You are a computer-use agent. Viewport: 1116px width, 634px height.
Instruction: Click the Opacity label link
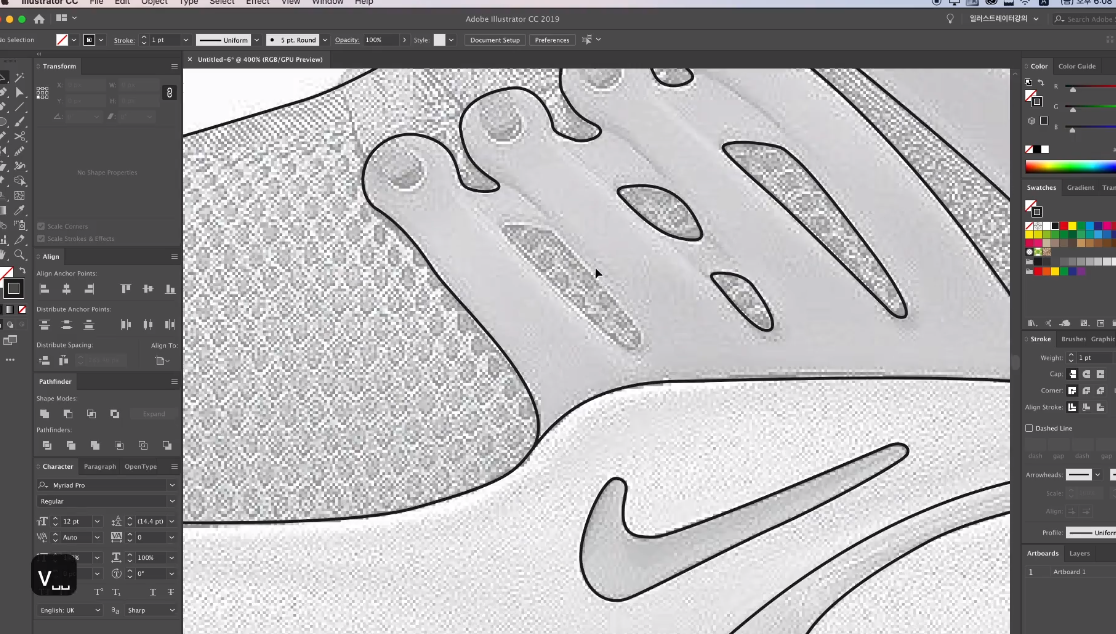pos(347,40)
